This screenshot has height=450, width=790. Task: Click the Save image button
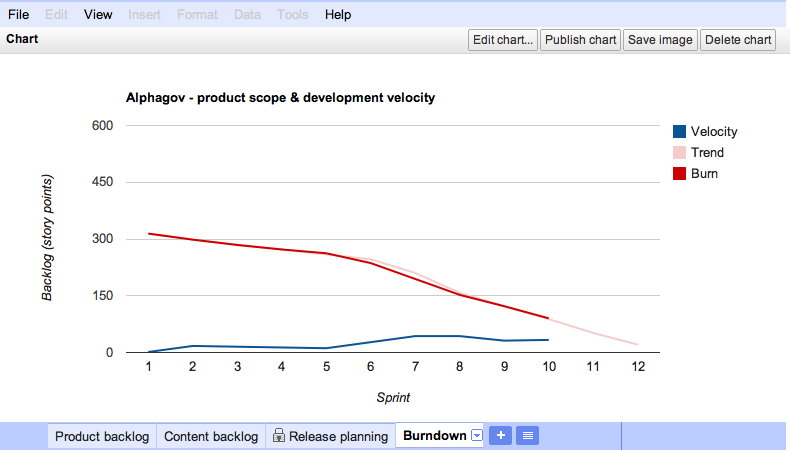pyautogui.click(x=660, y=40)
